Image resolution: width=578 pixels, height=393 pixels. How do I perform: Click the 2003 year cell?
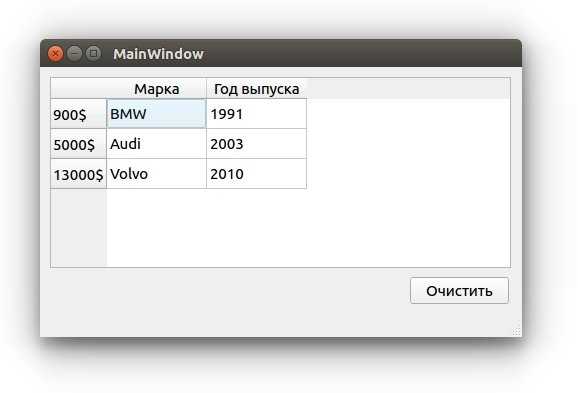pyautogui.click(x=257, y=144)
